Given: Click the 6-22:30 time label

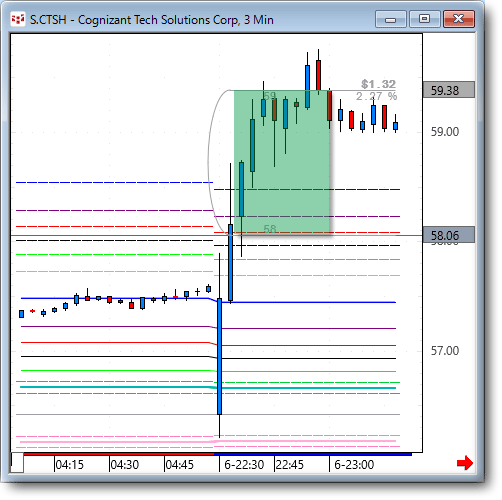Looking at the screenshot, I should coord(244,465).
